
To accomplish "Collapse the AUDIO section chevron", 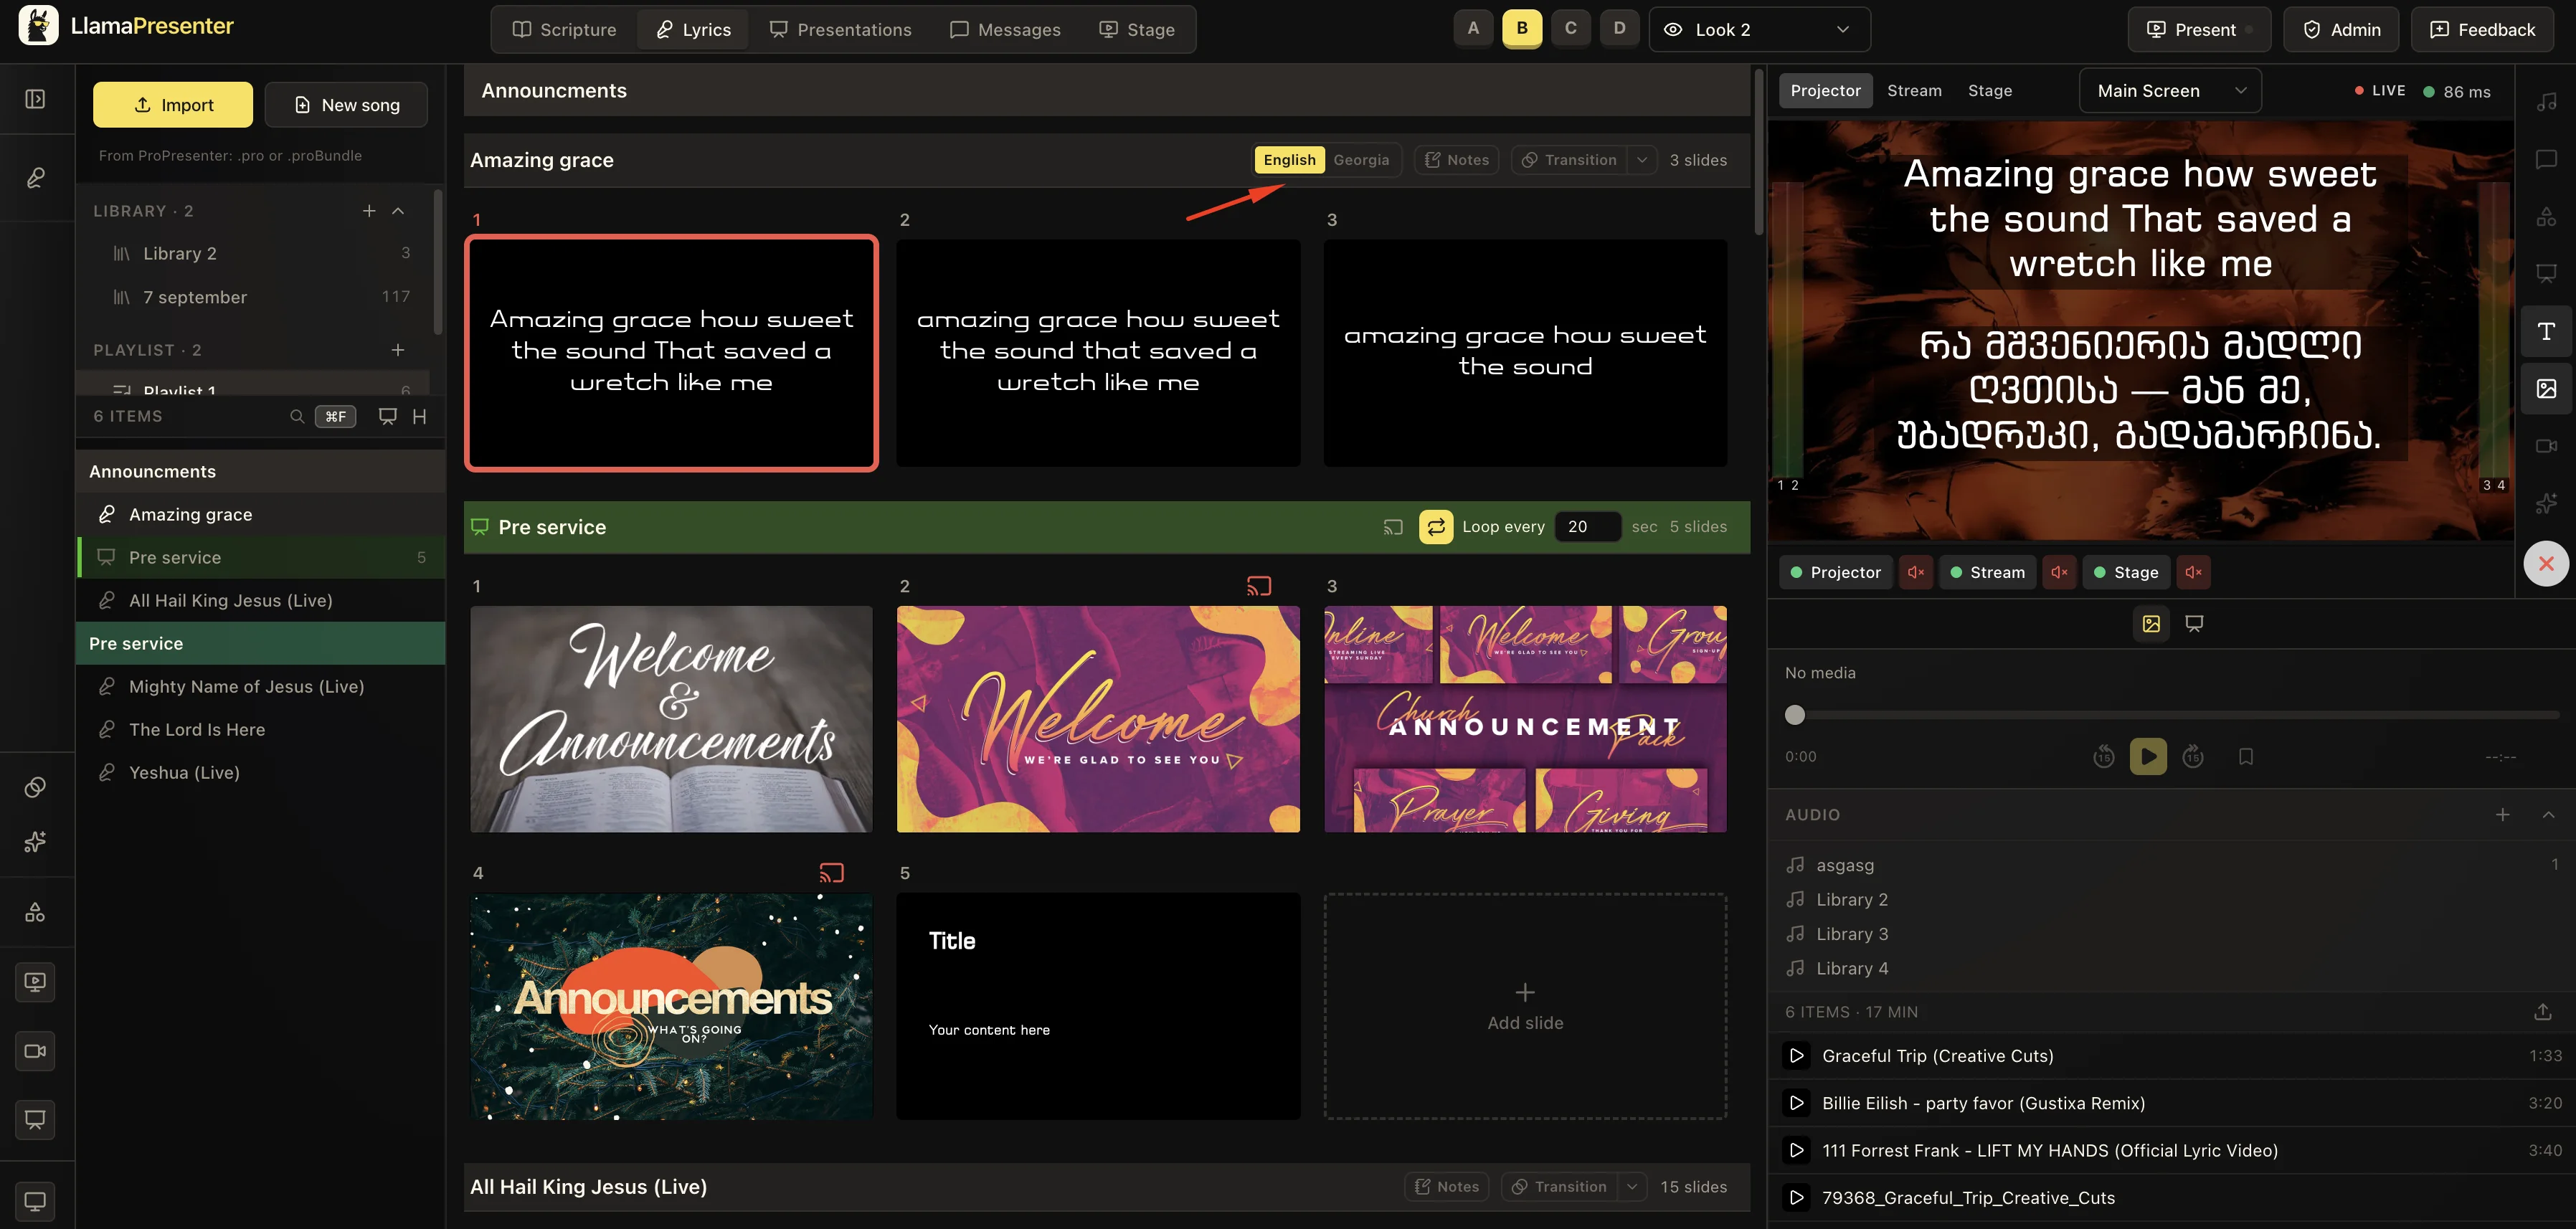I will tap(2548, 815).
